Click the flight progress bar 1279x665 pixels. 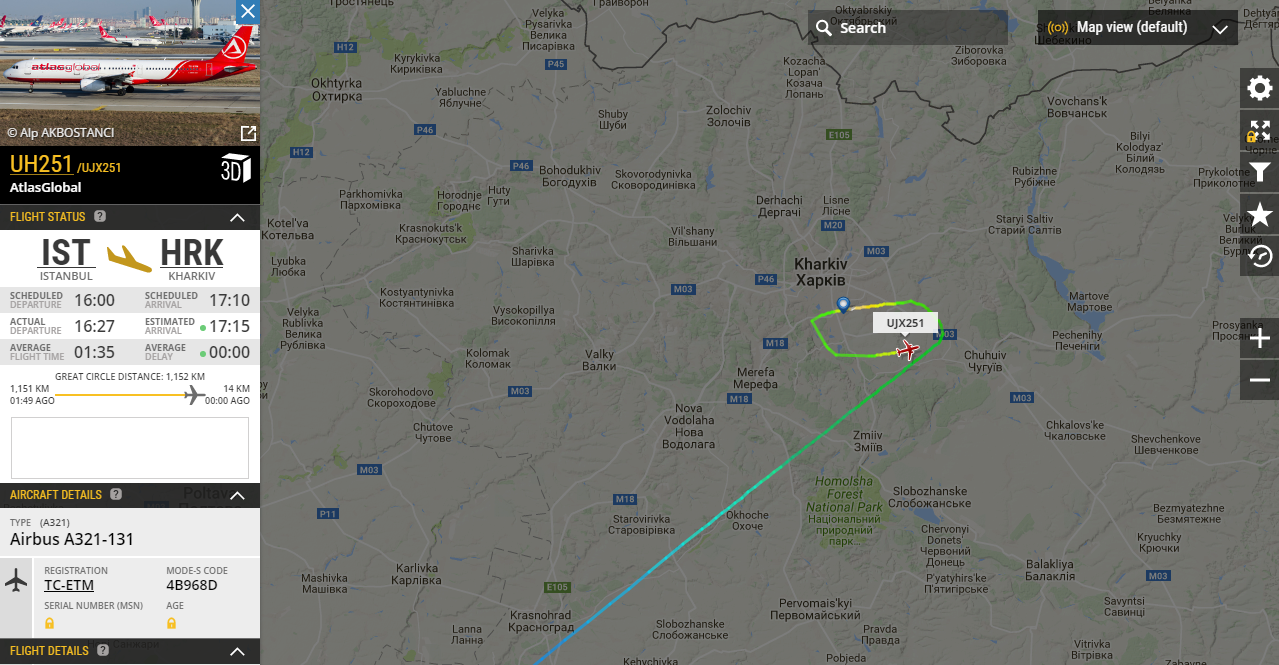pos(130,395)
